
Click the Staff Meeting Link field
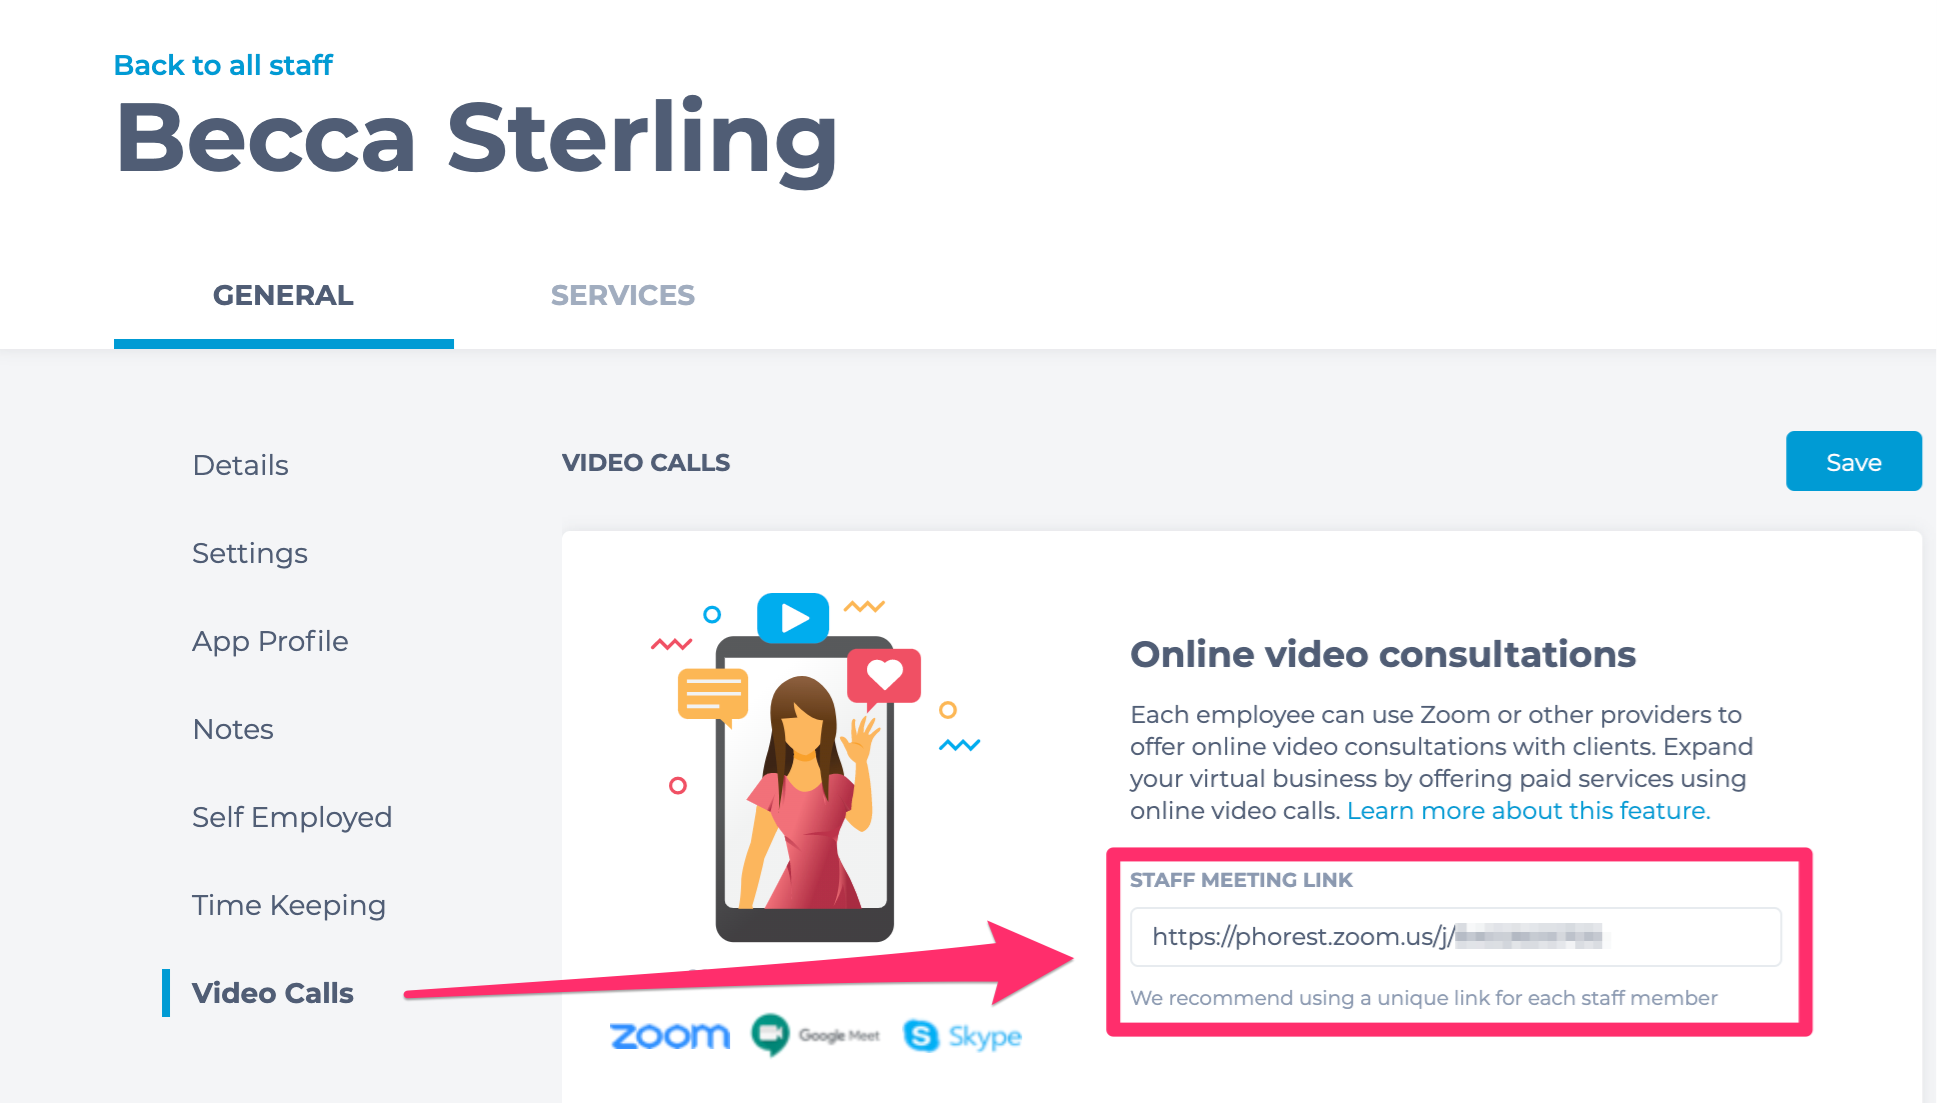point(1456,937)
